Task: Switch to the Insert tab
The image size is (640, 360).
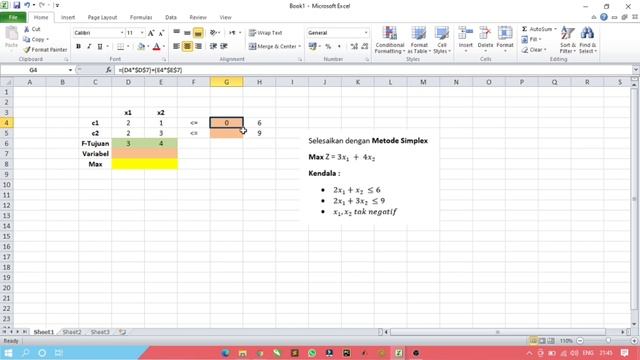Action: (68, 18)
